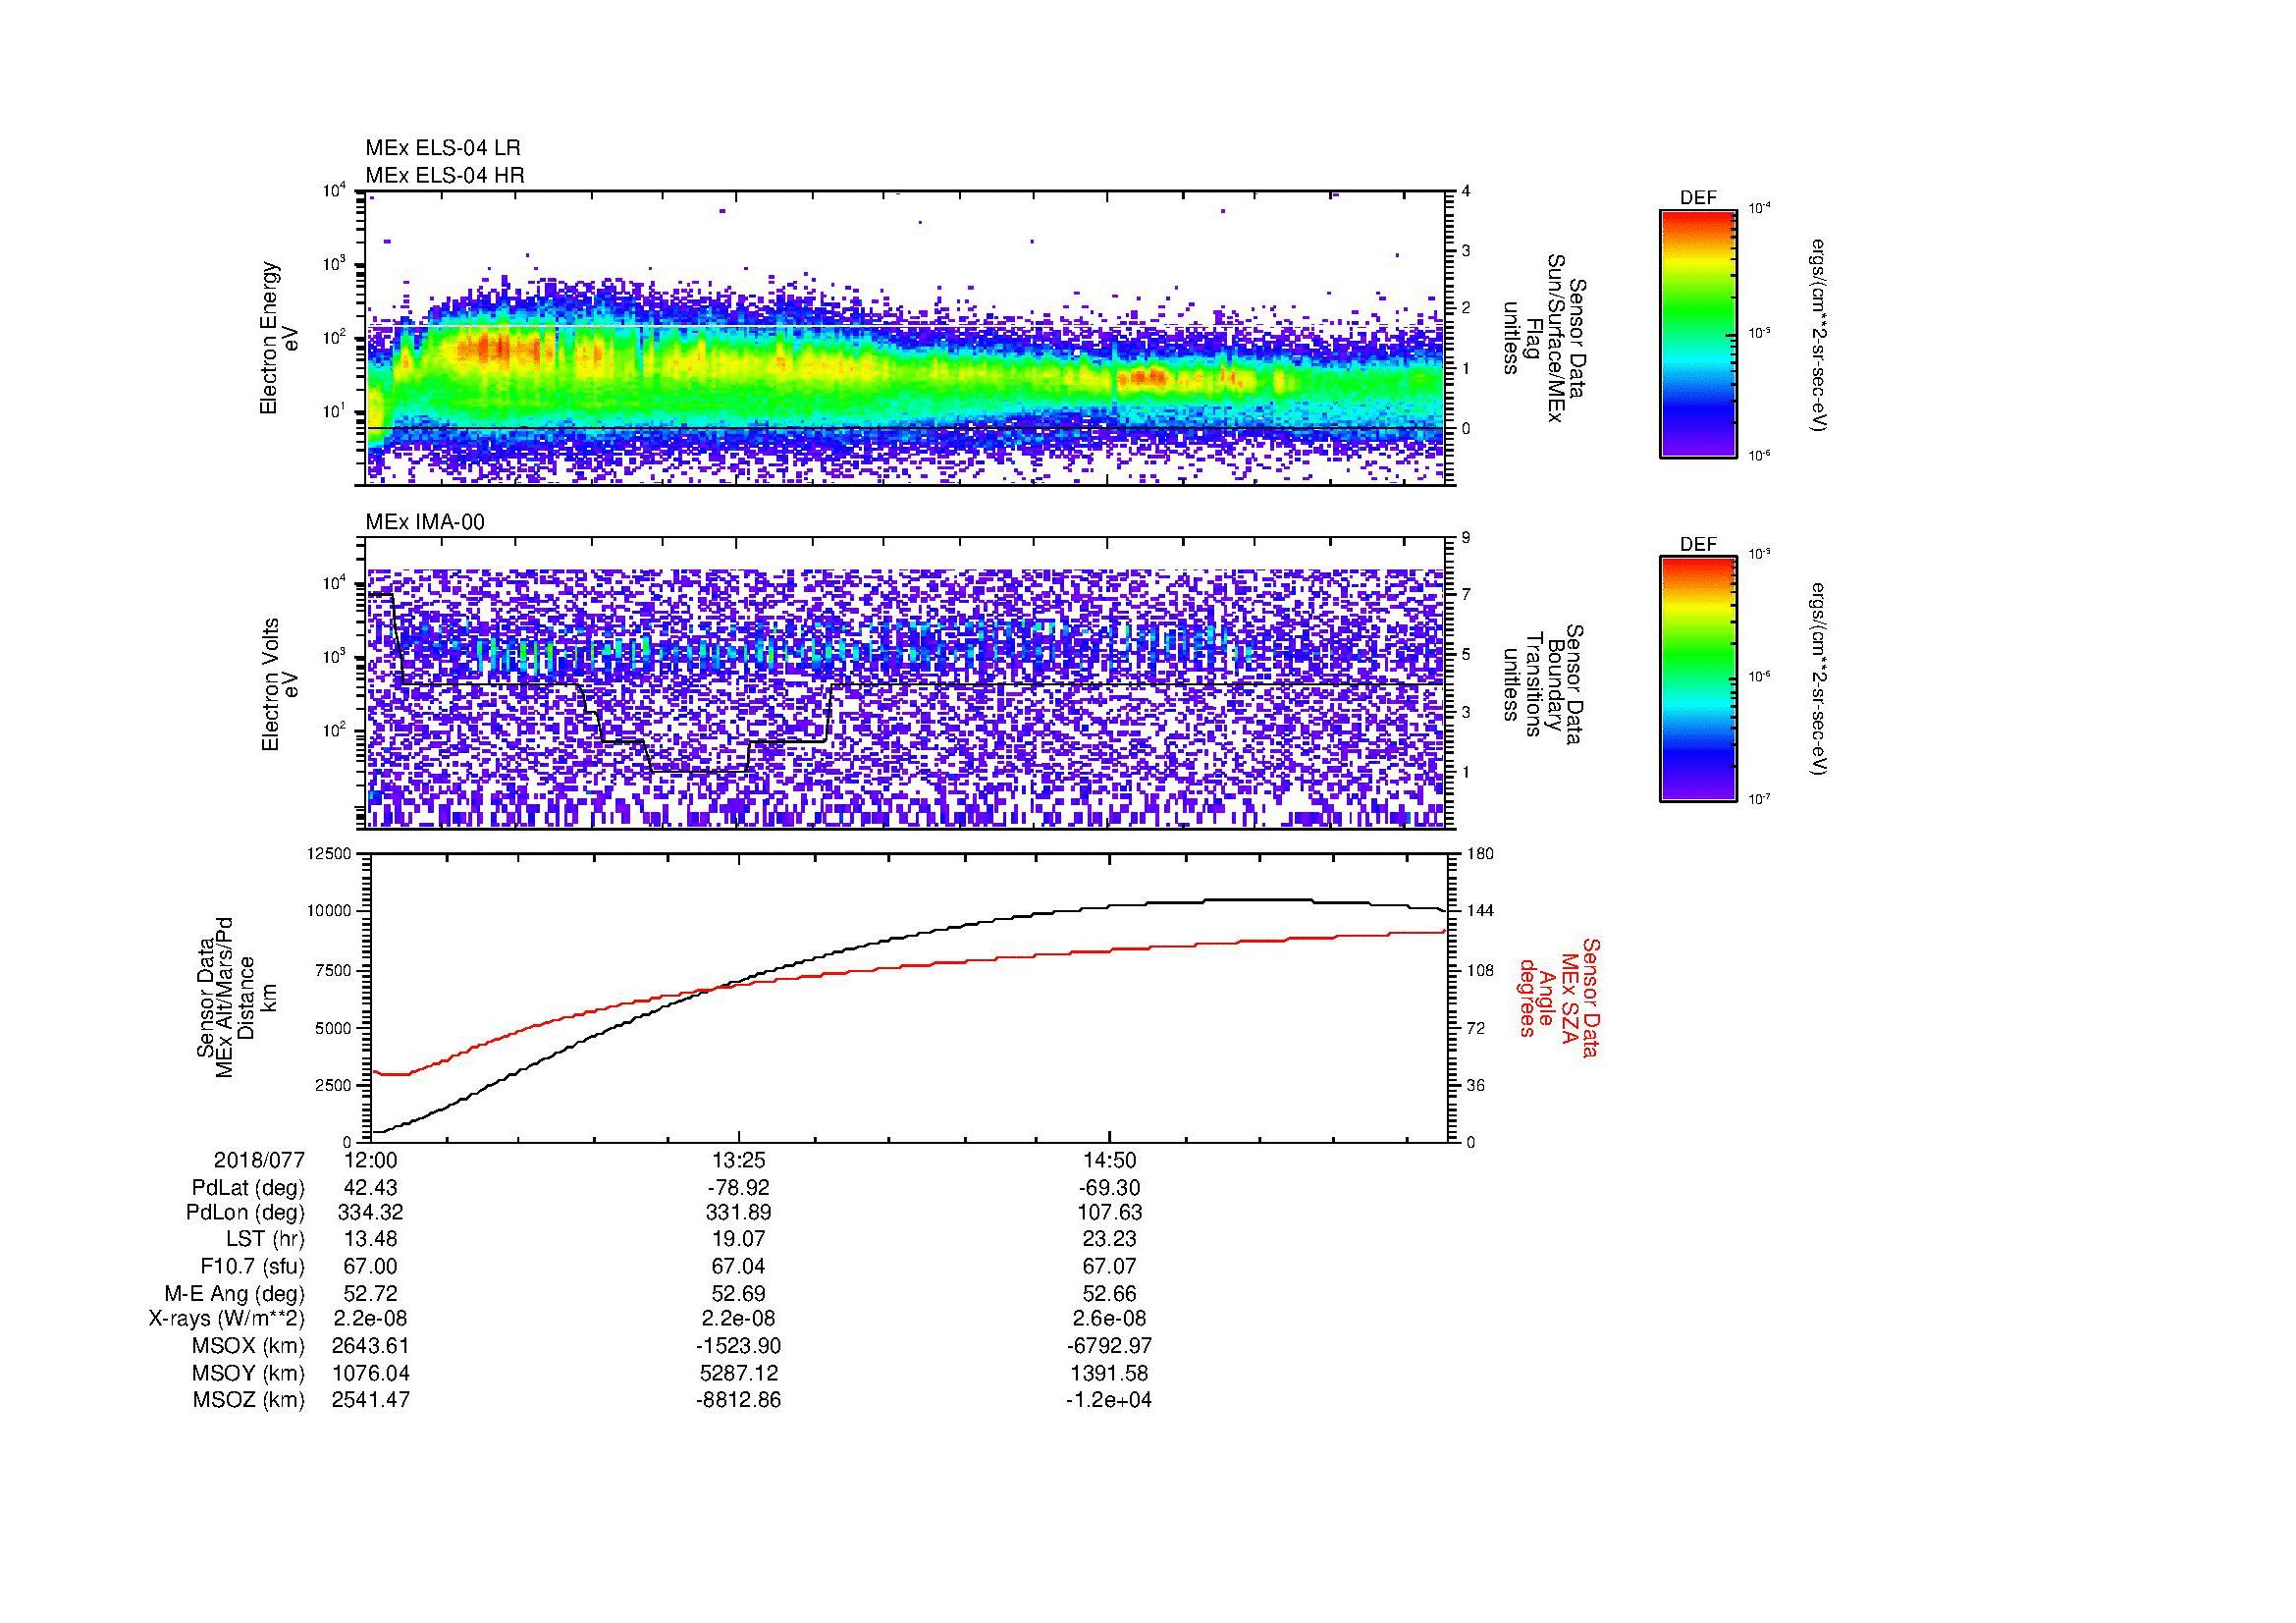This screenshot has width=2296, height=1623.
Task: Click the 'MEx IMA-00' panel title
Action: pos(425,522)
